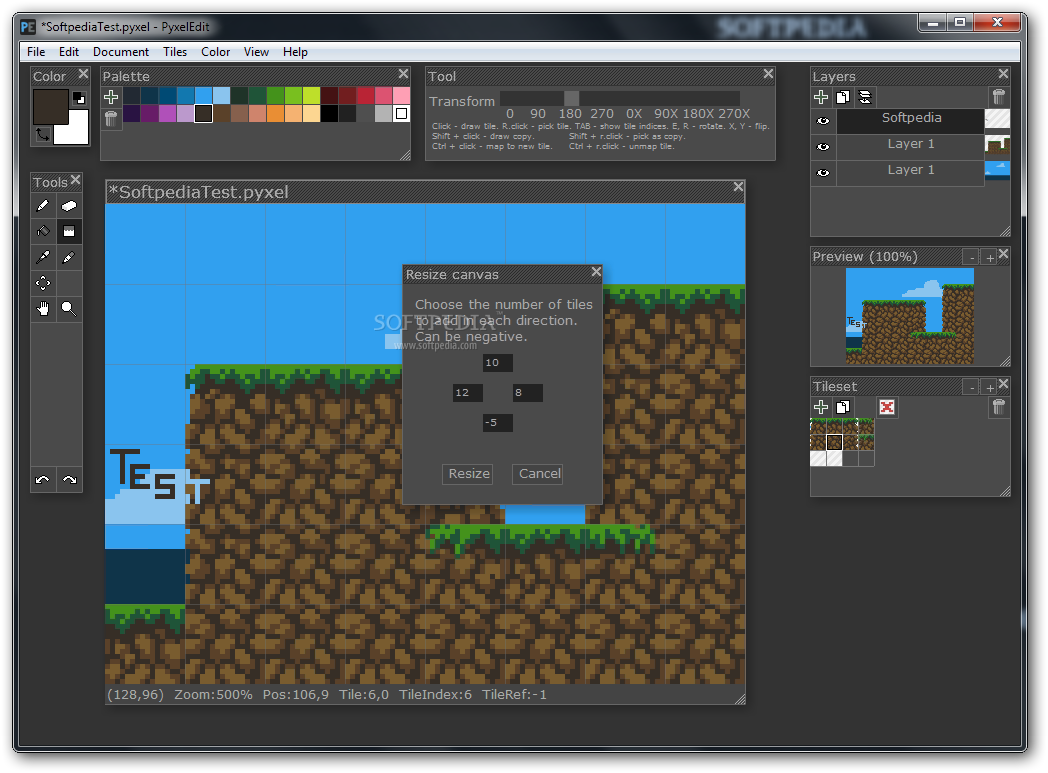Screen dimensions: 1048x773
Task: Open the Help menu
Action: 295,51
